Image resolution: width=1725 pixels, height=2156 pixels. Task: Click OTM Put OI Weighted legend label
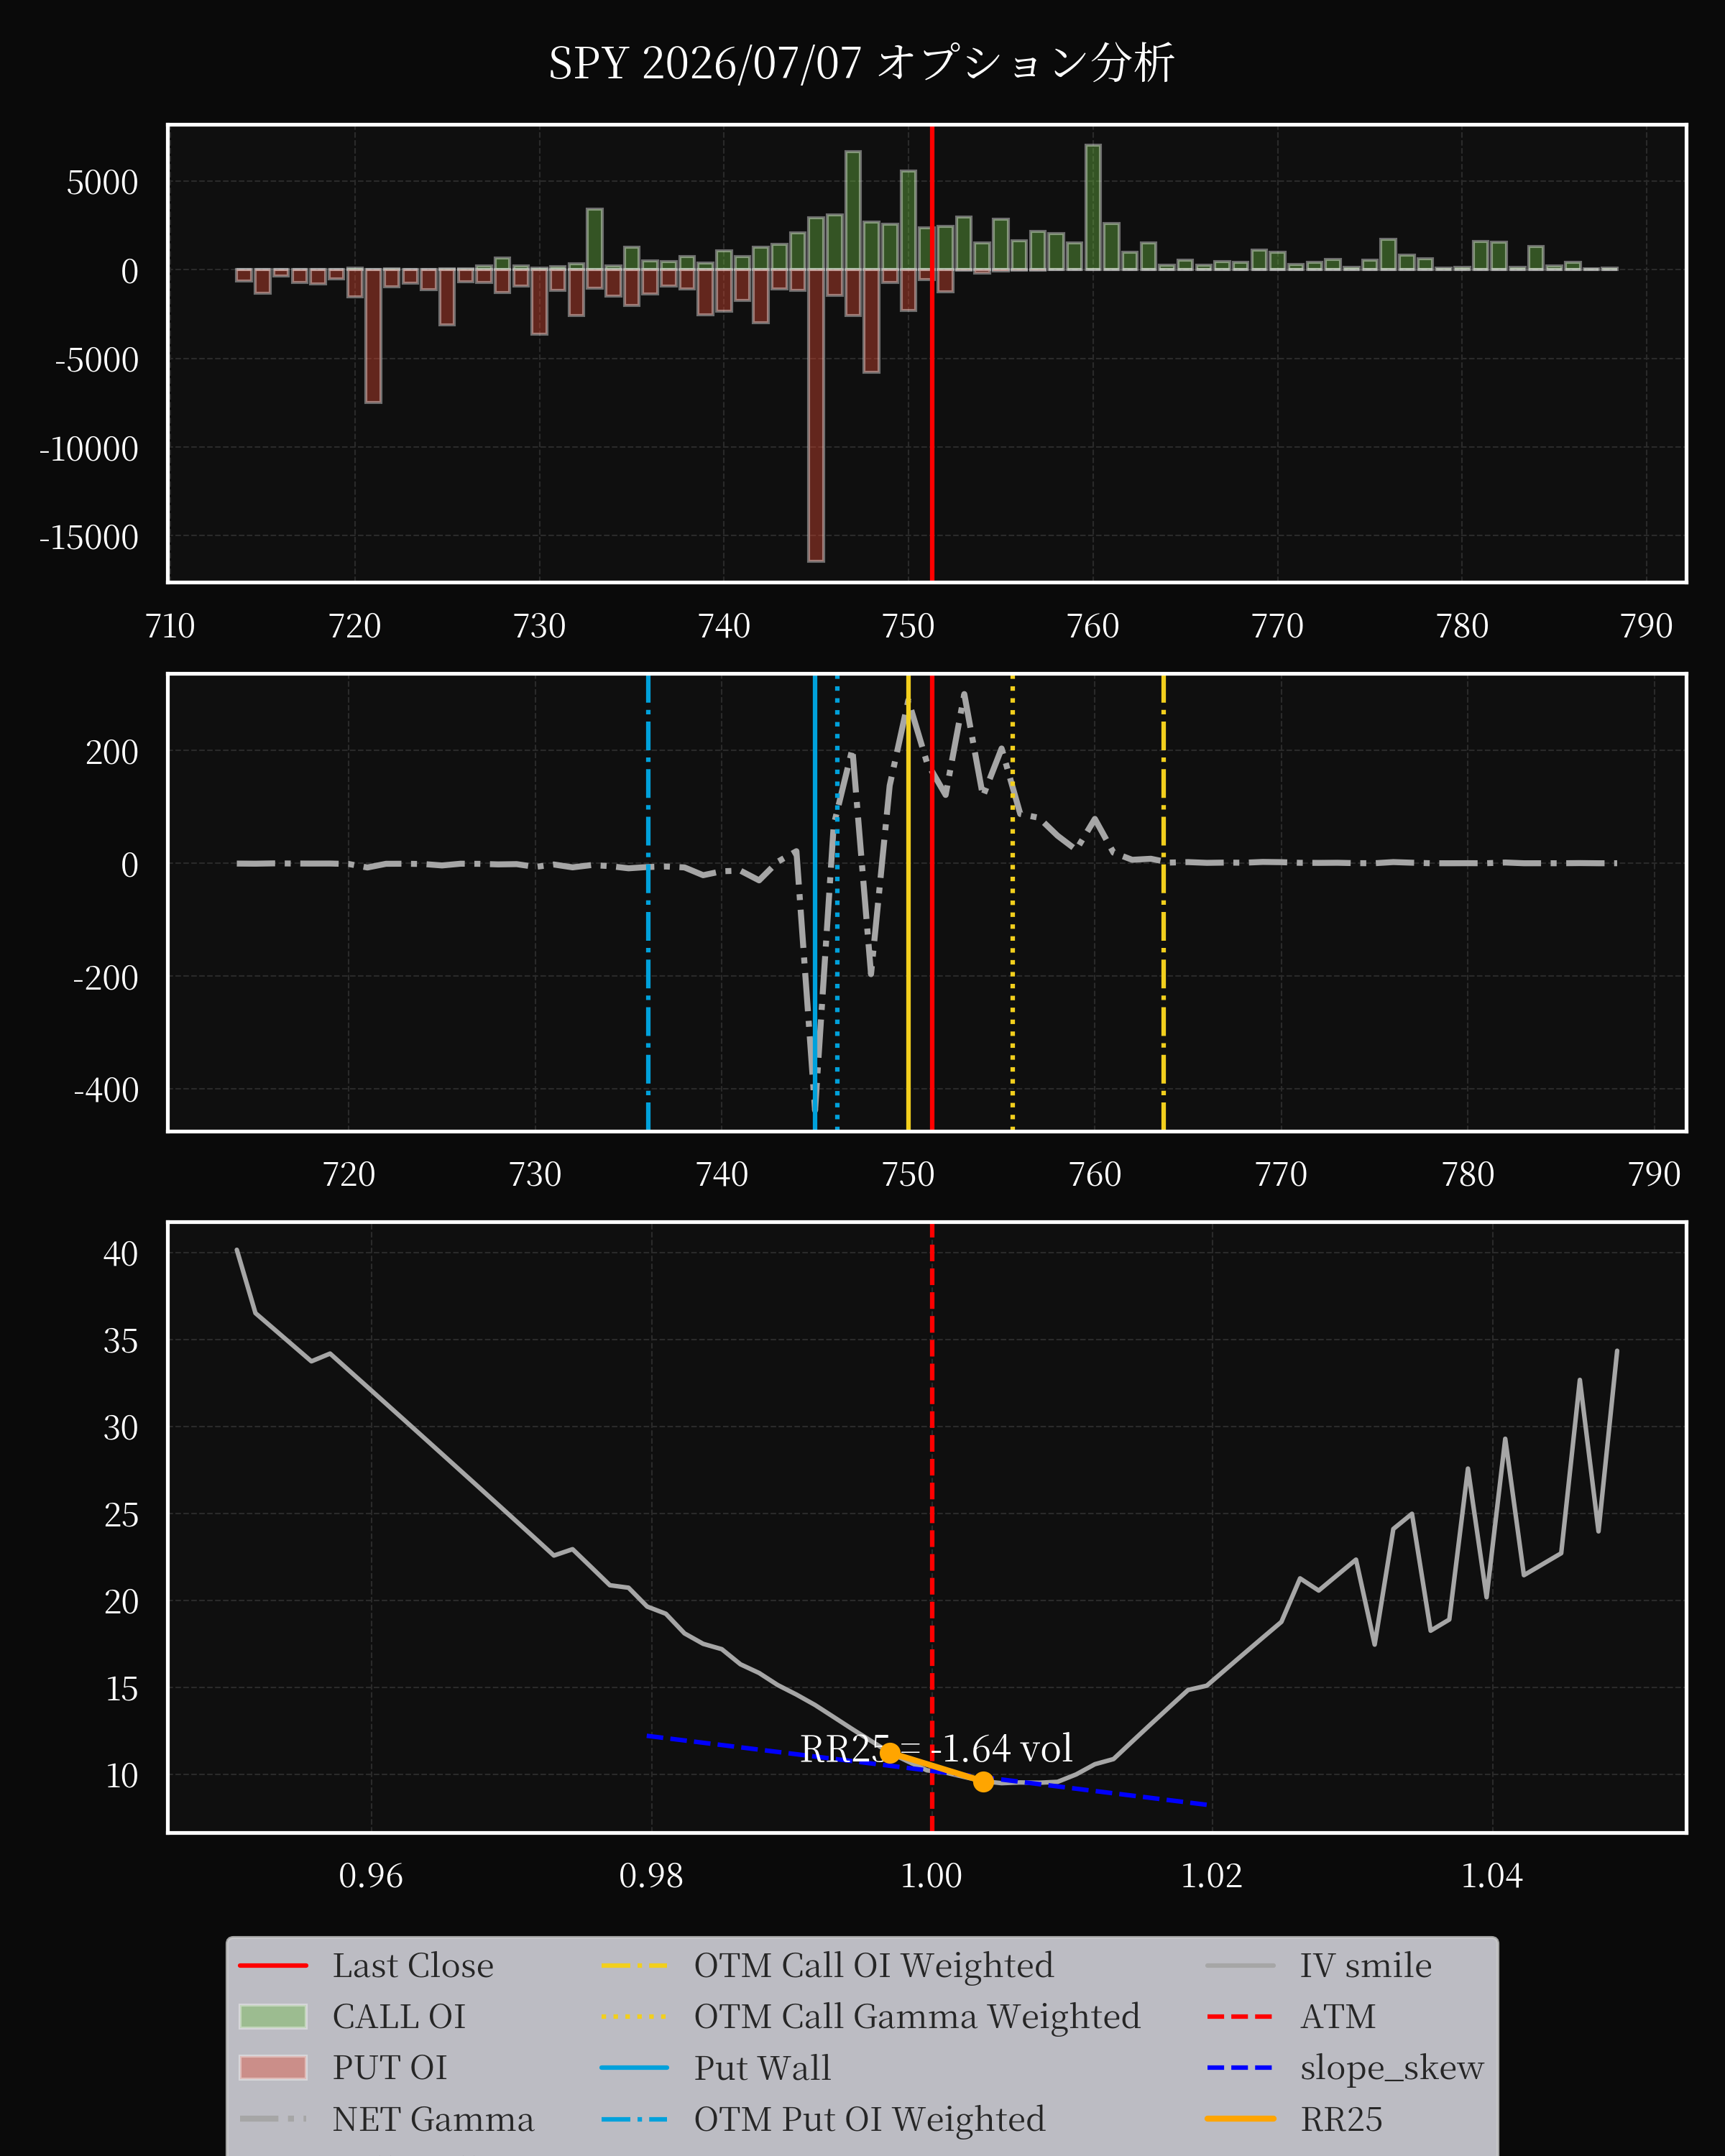(869, 2119)
